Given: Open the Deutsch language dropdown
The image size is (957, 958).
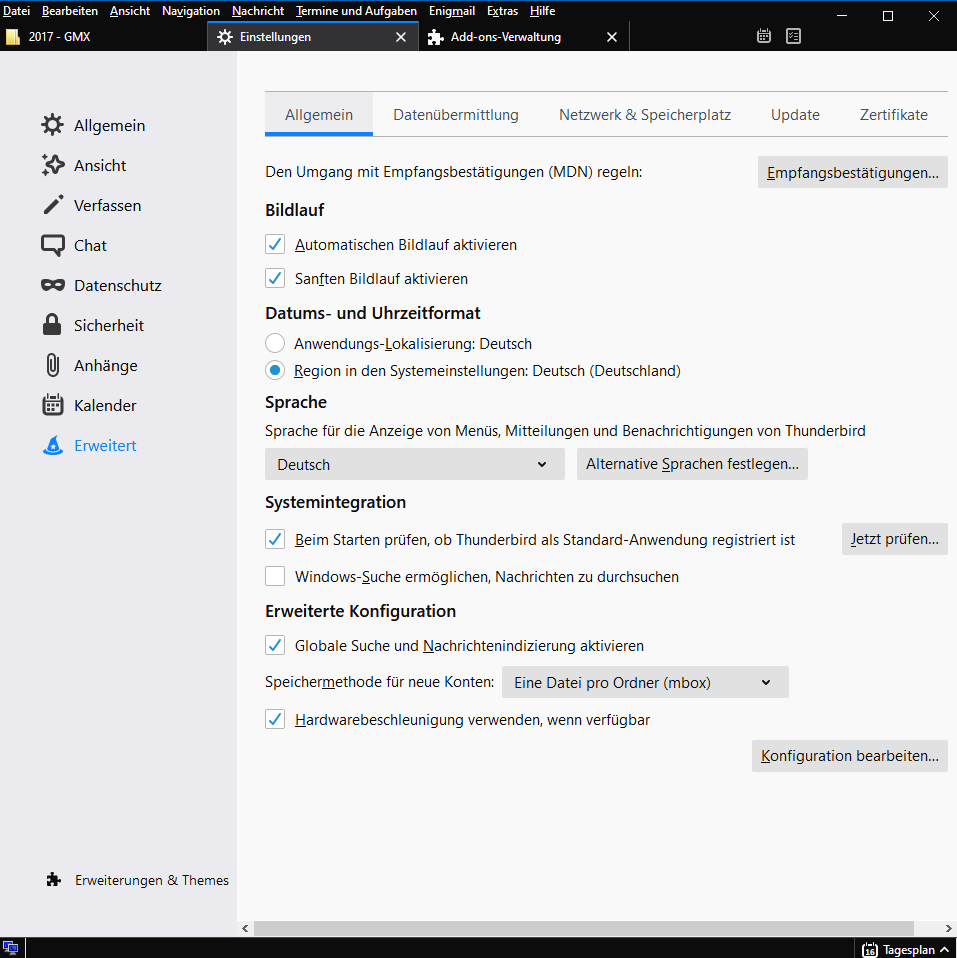Looking at the screenshot, I should [415, 464].
